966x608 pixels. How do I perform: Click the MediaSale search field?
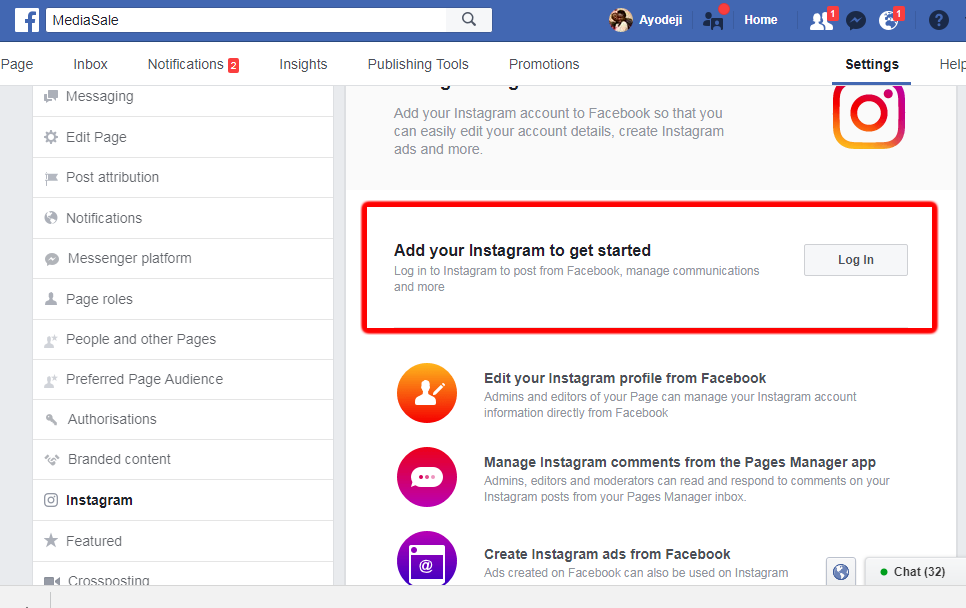point(246,20)
